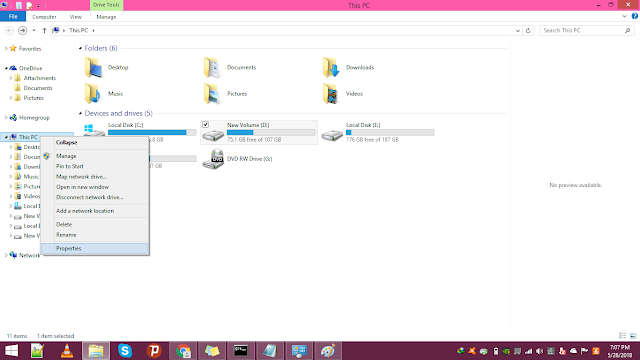Choose Collapse in the context menu
640x360 pixels.
95,142
